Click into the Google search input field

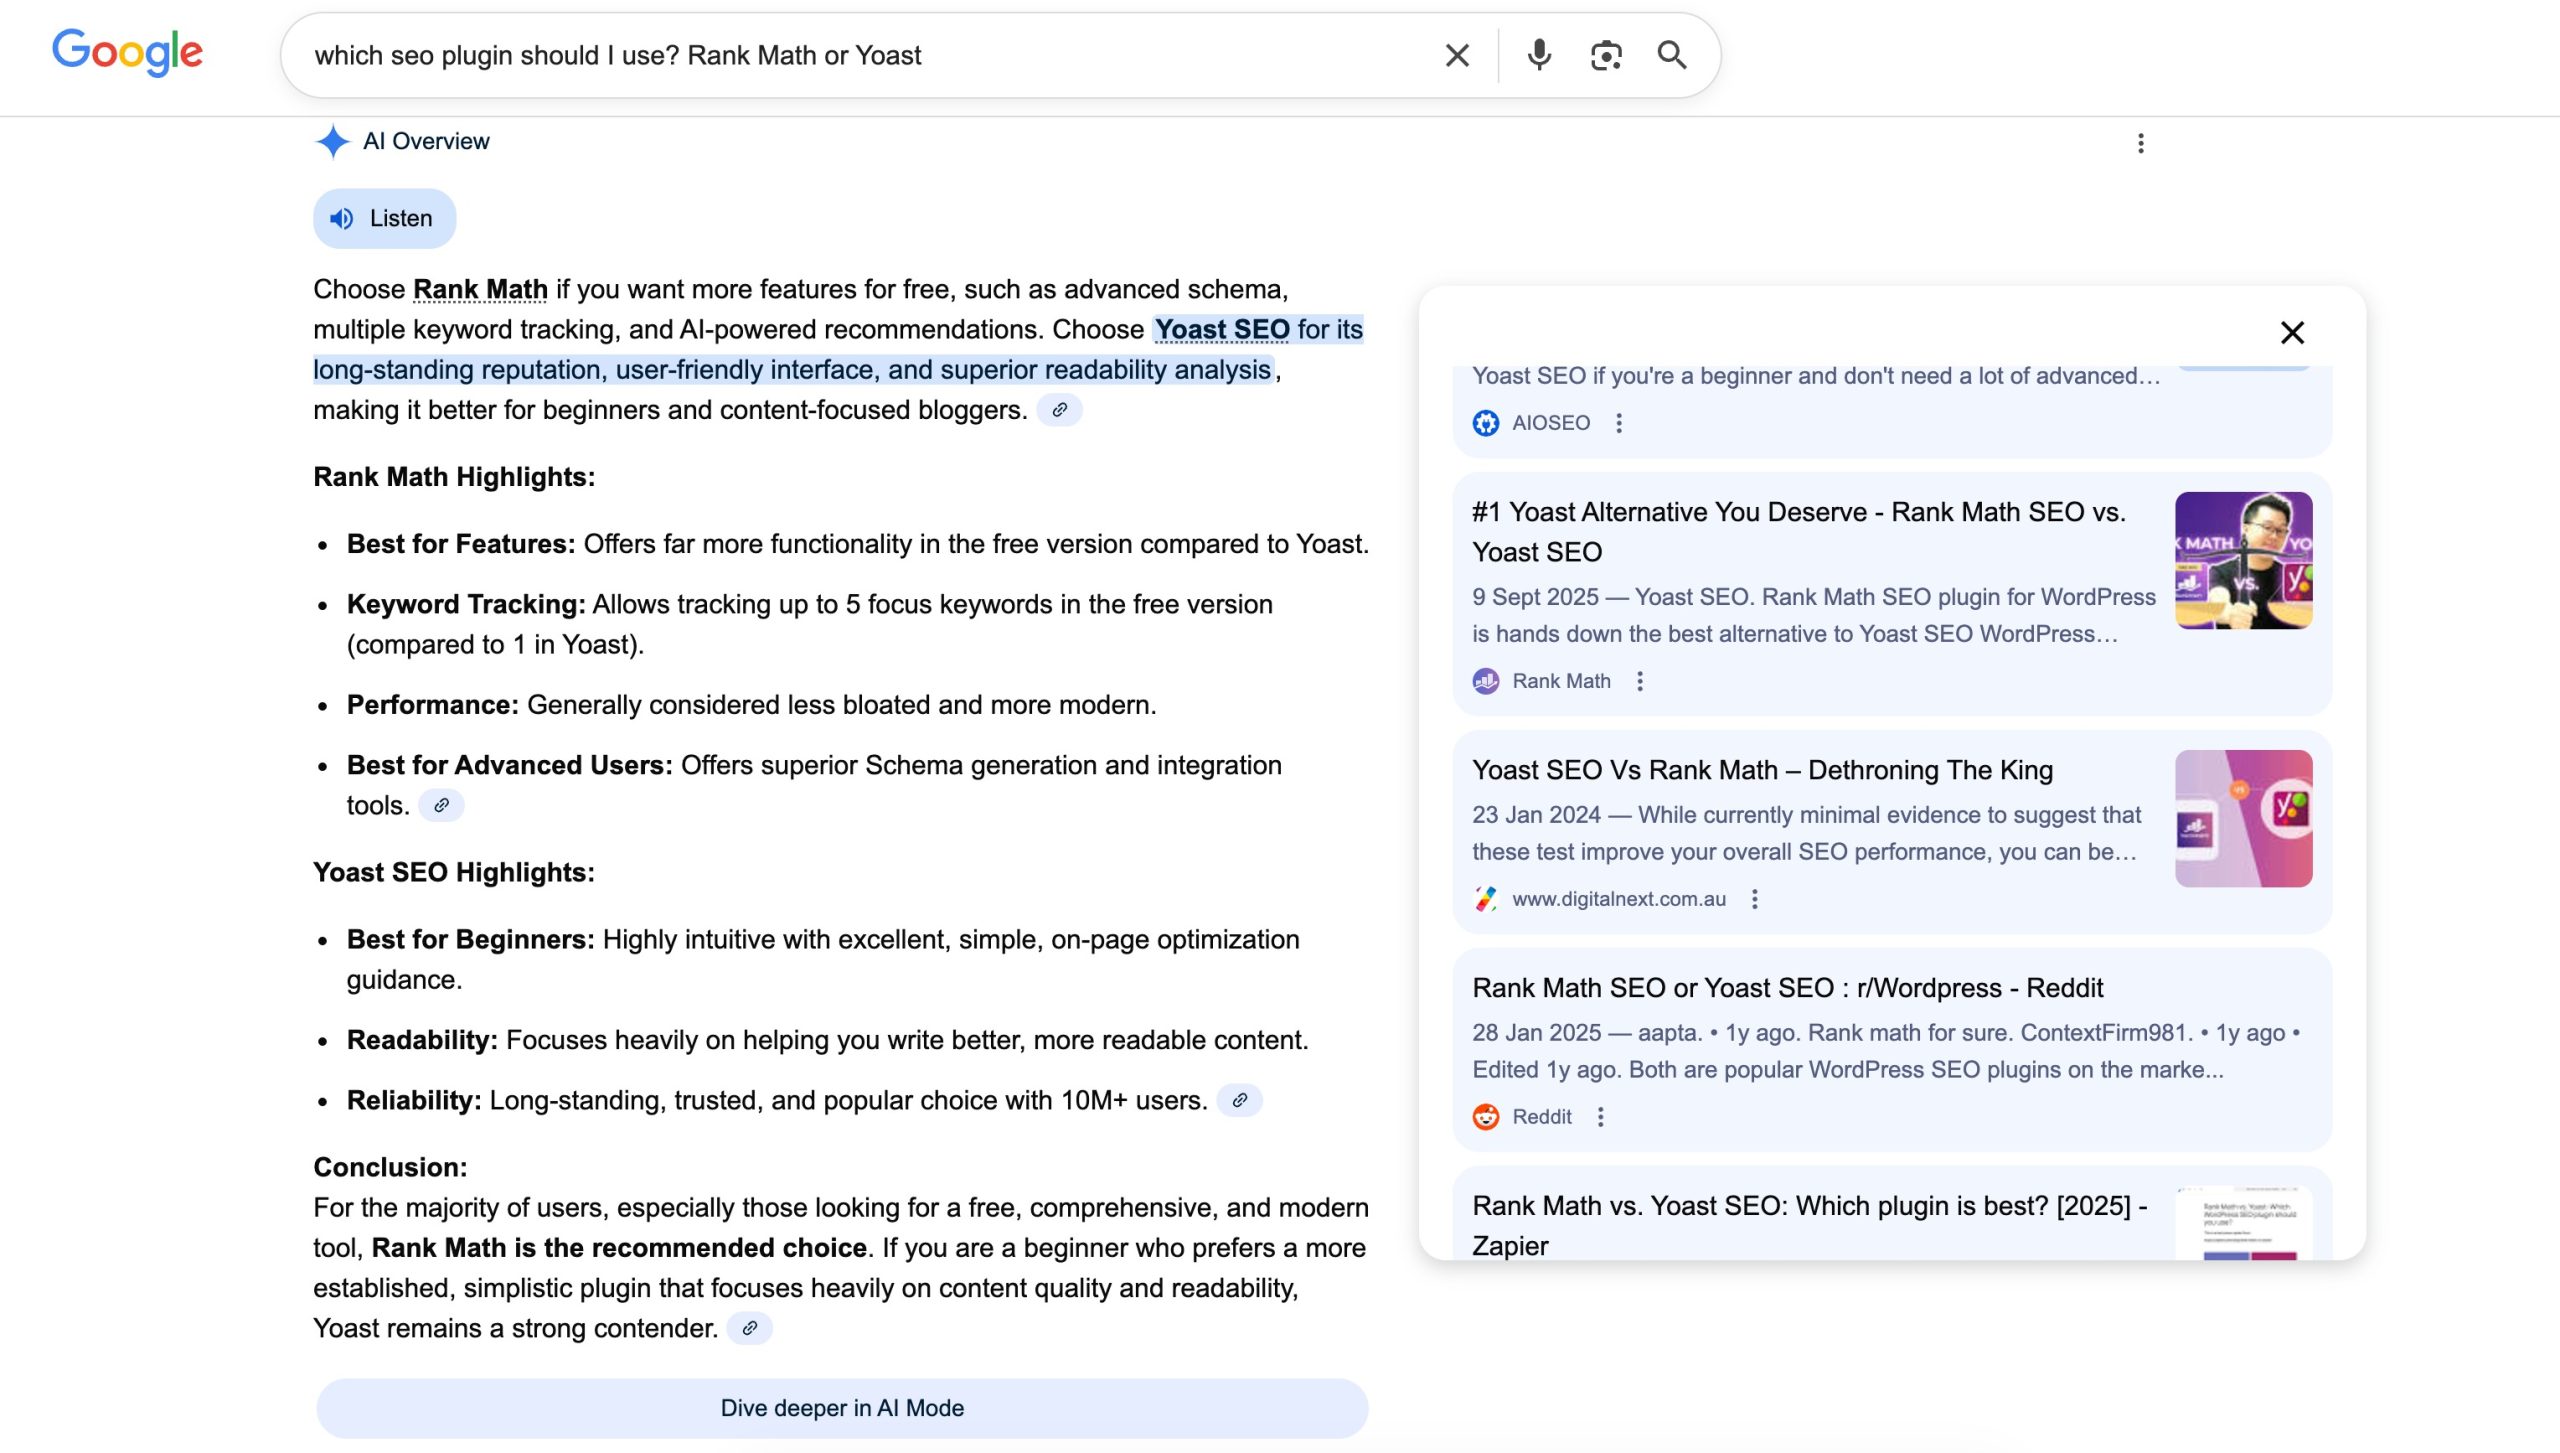tap(860, 55)
